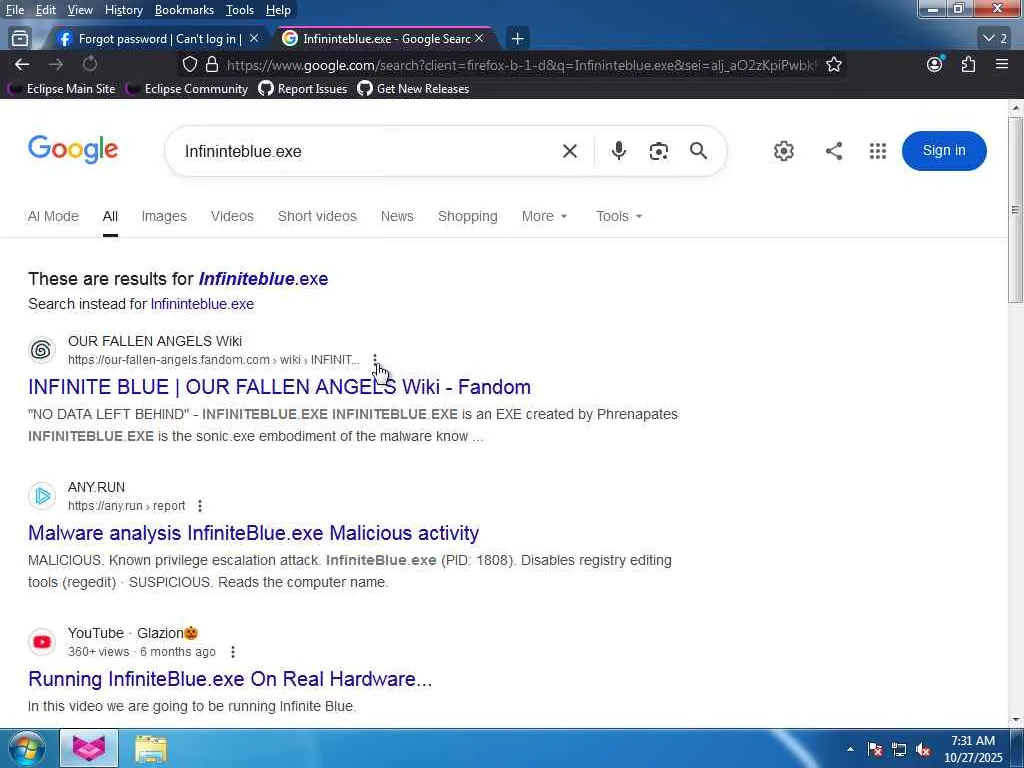Select the Videos search tab

232,216
